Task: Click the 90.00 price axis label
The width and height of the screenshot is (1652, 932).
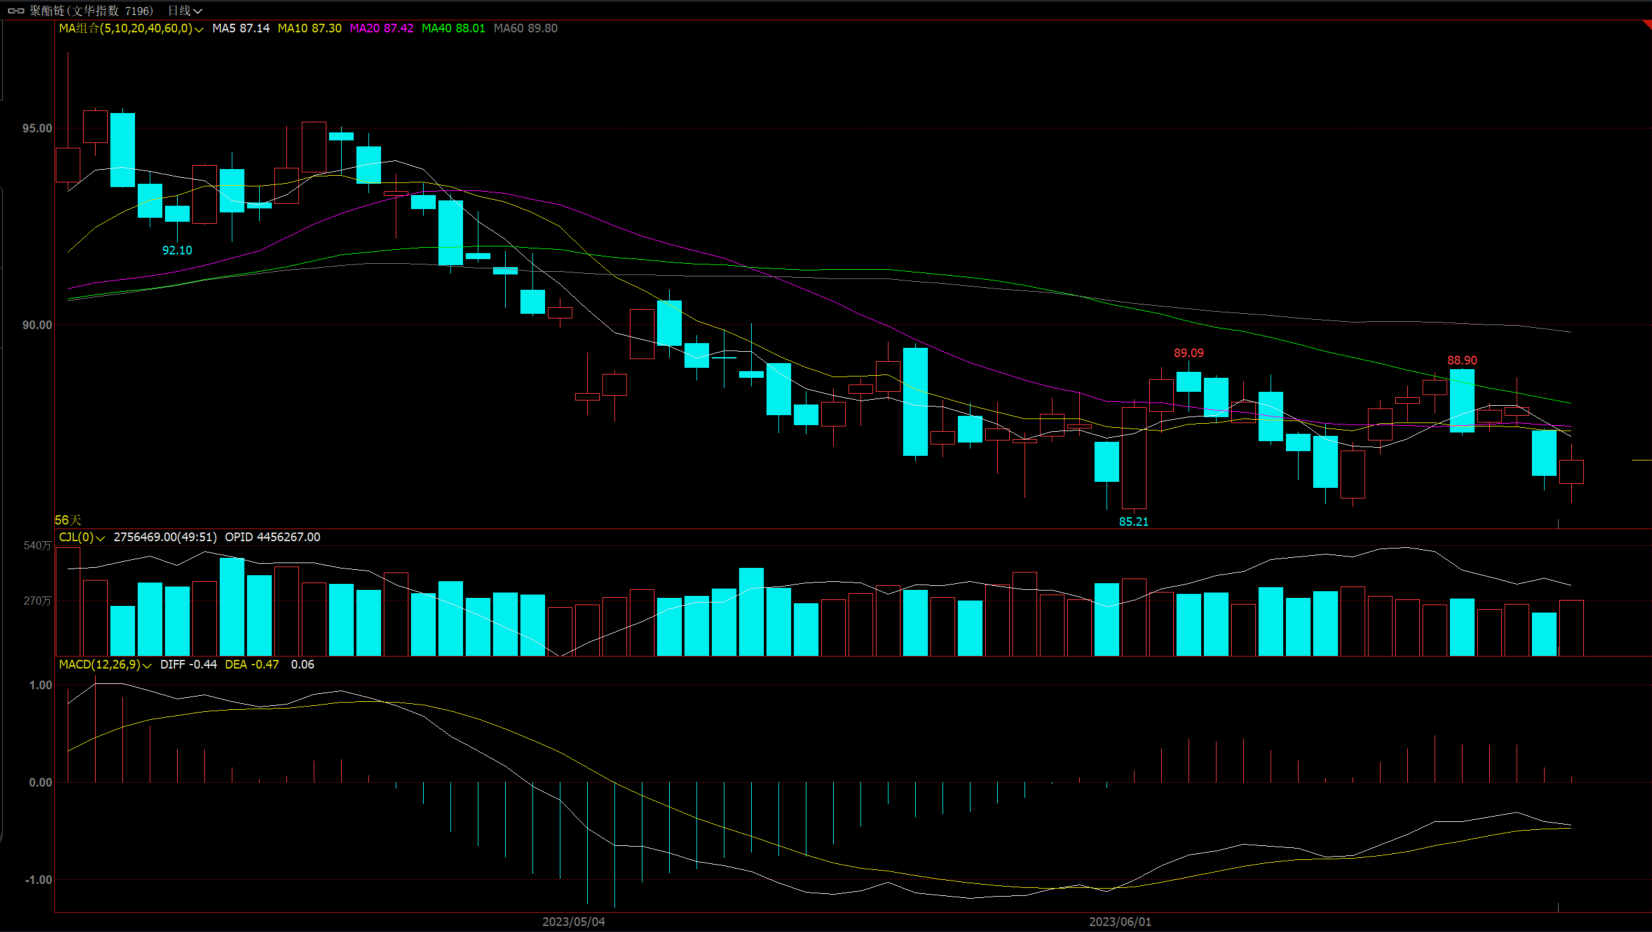Action: (37, 325)
